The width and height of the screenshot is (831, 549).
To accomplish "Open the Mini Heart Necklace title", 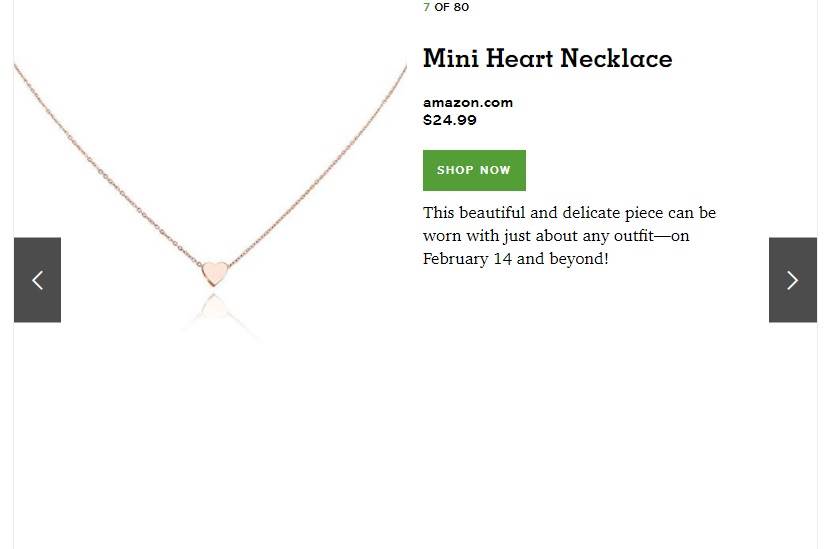I will tap(547, 58).
